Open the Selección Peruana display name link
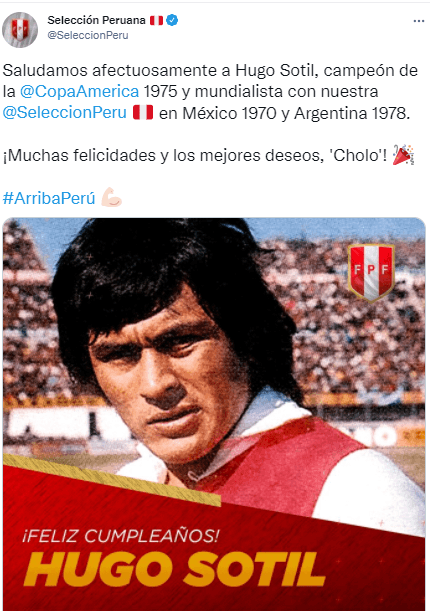The width and height of the screenshot is (430, 611). [97, 20]
